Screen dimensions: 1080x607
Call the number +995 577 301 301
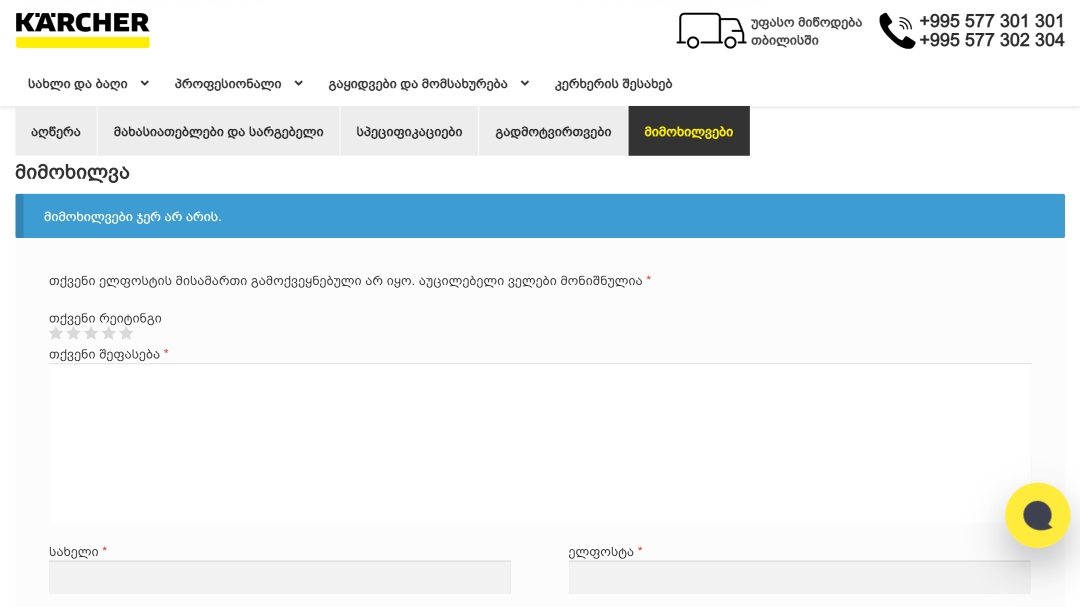click(992, 21)
